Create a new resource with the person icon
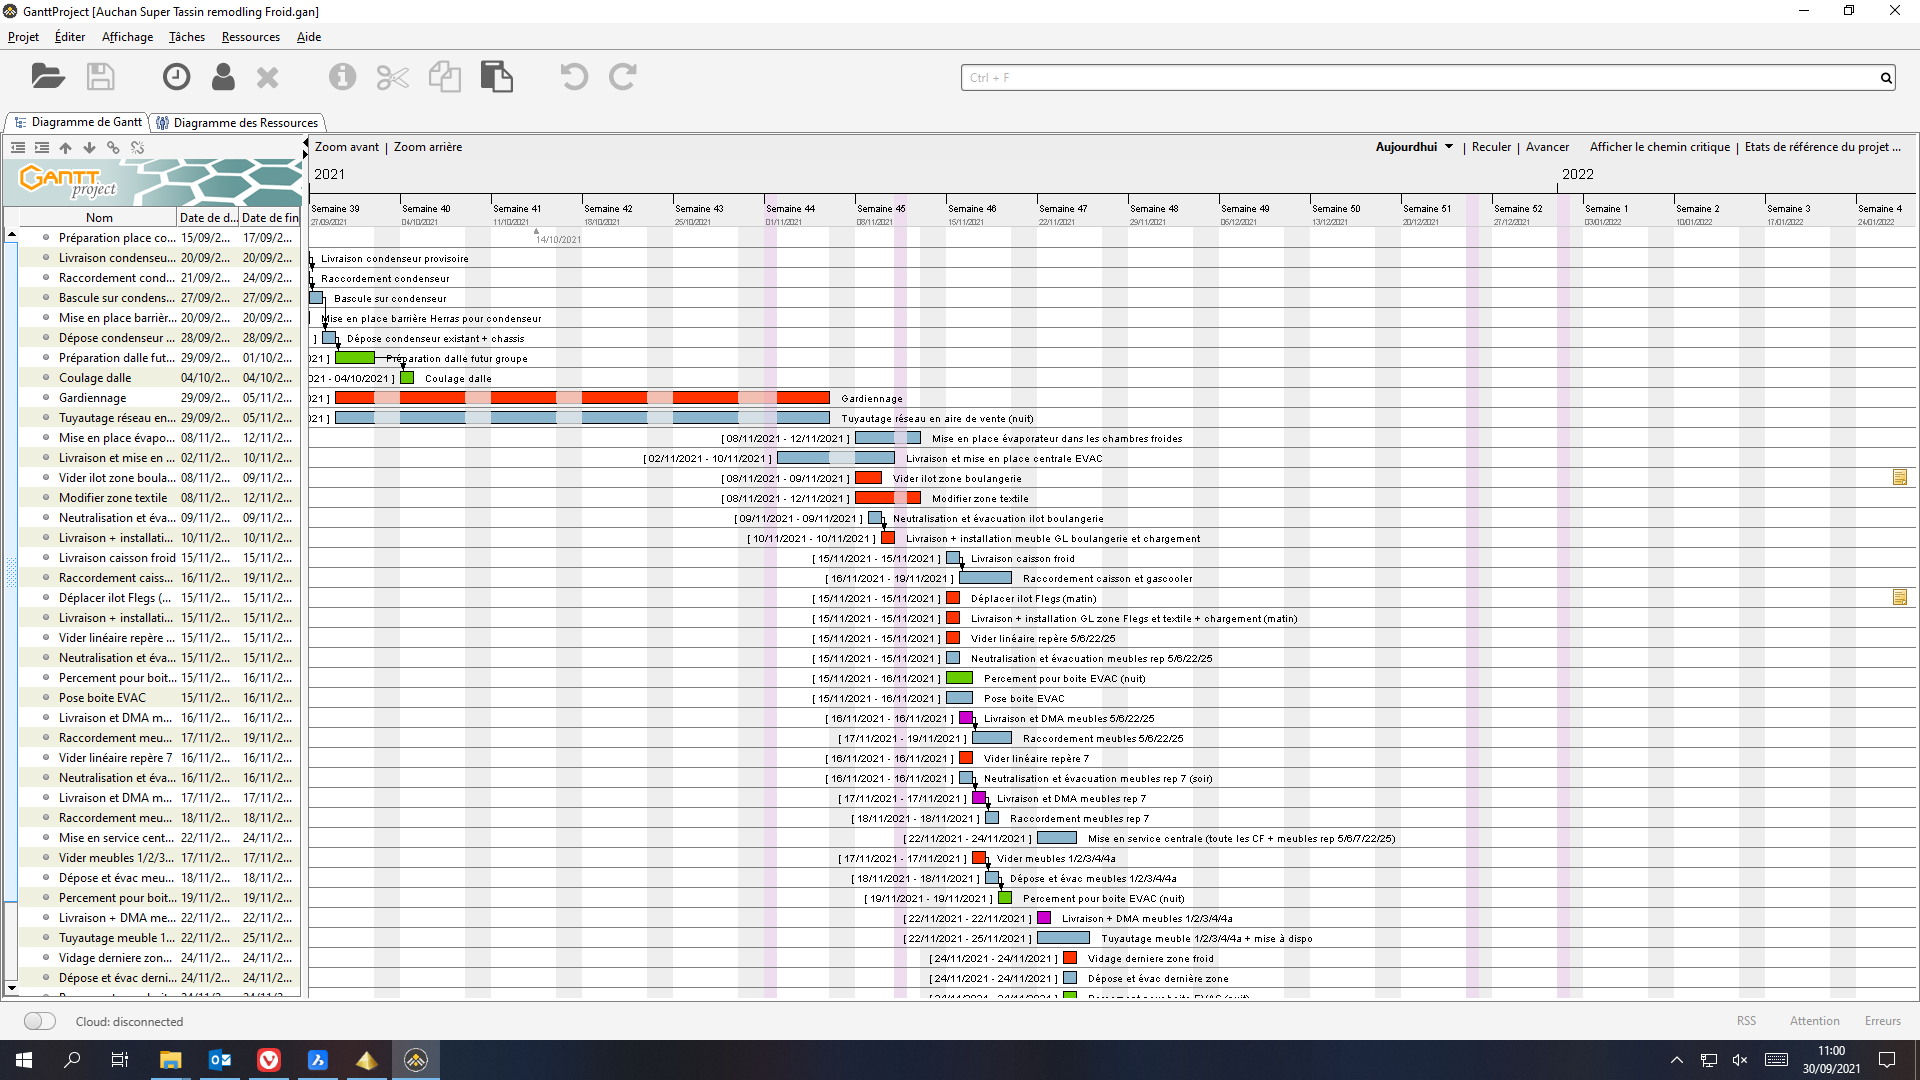The height and width of the screenshot is (1080, 1920). 222,76
